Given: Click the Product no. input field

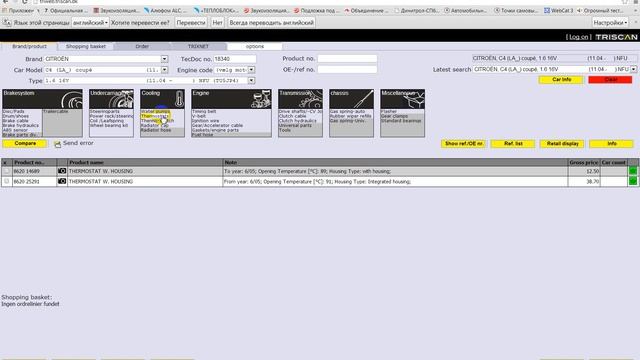Looking at the screenshot, I should point(347,59).
